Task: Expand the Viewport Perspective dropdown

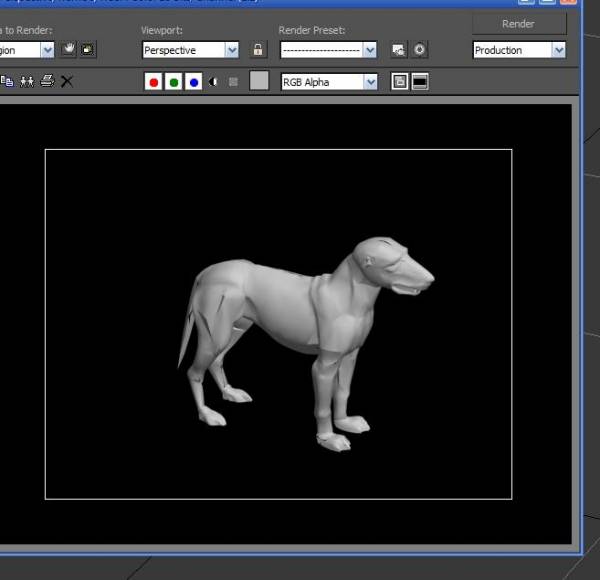Action: [x=232, y=50]
